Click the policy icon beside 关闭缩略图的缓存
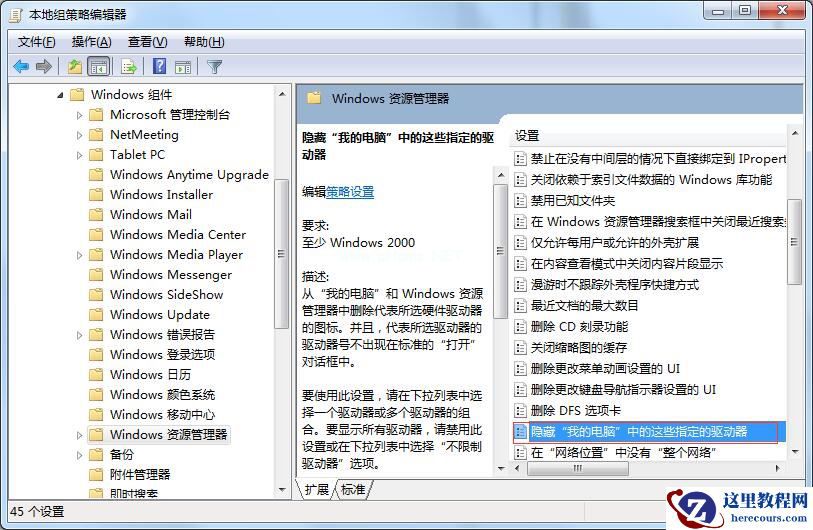 click(520, 347)
